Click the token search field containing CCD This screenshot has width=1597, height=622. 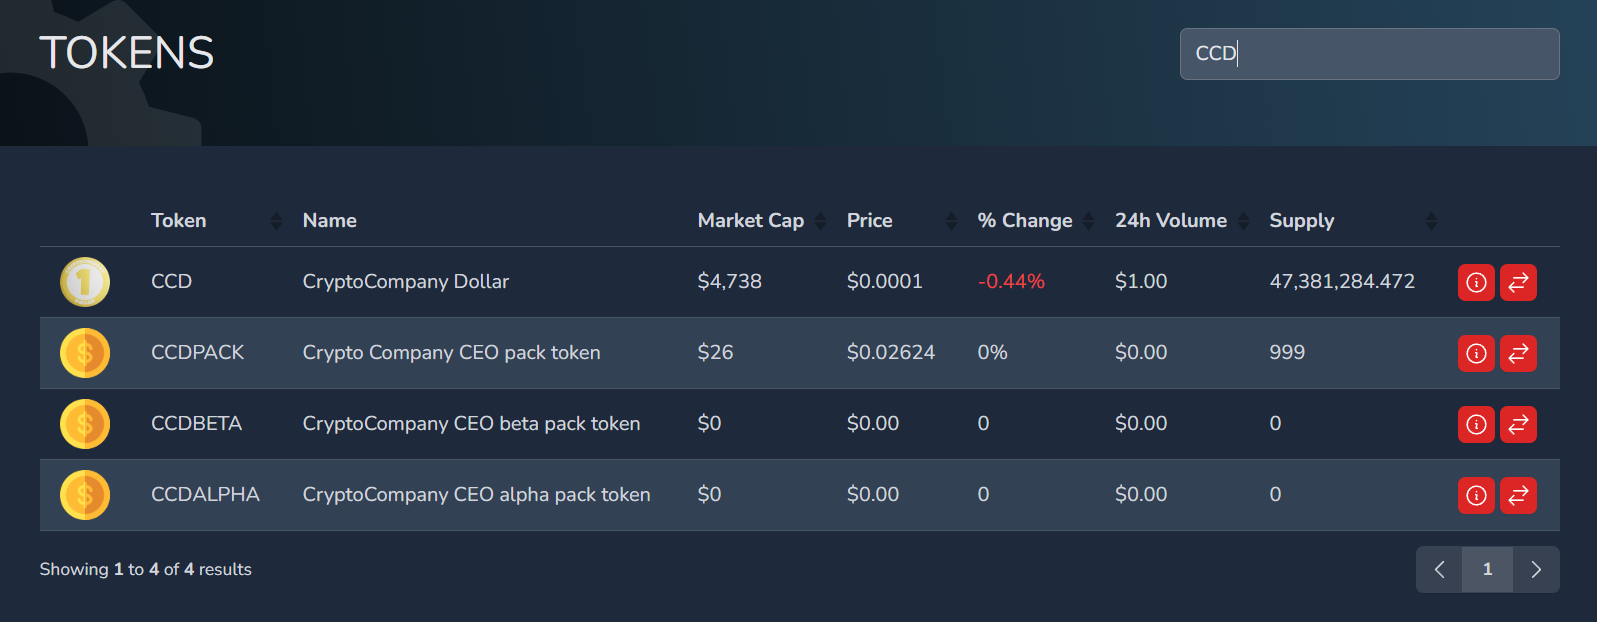click(1370, 54)
